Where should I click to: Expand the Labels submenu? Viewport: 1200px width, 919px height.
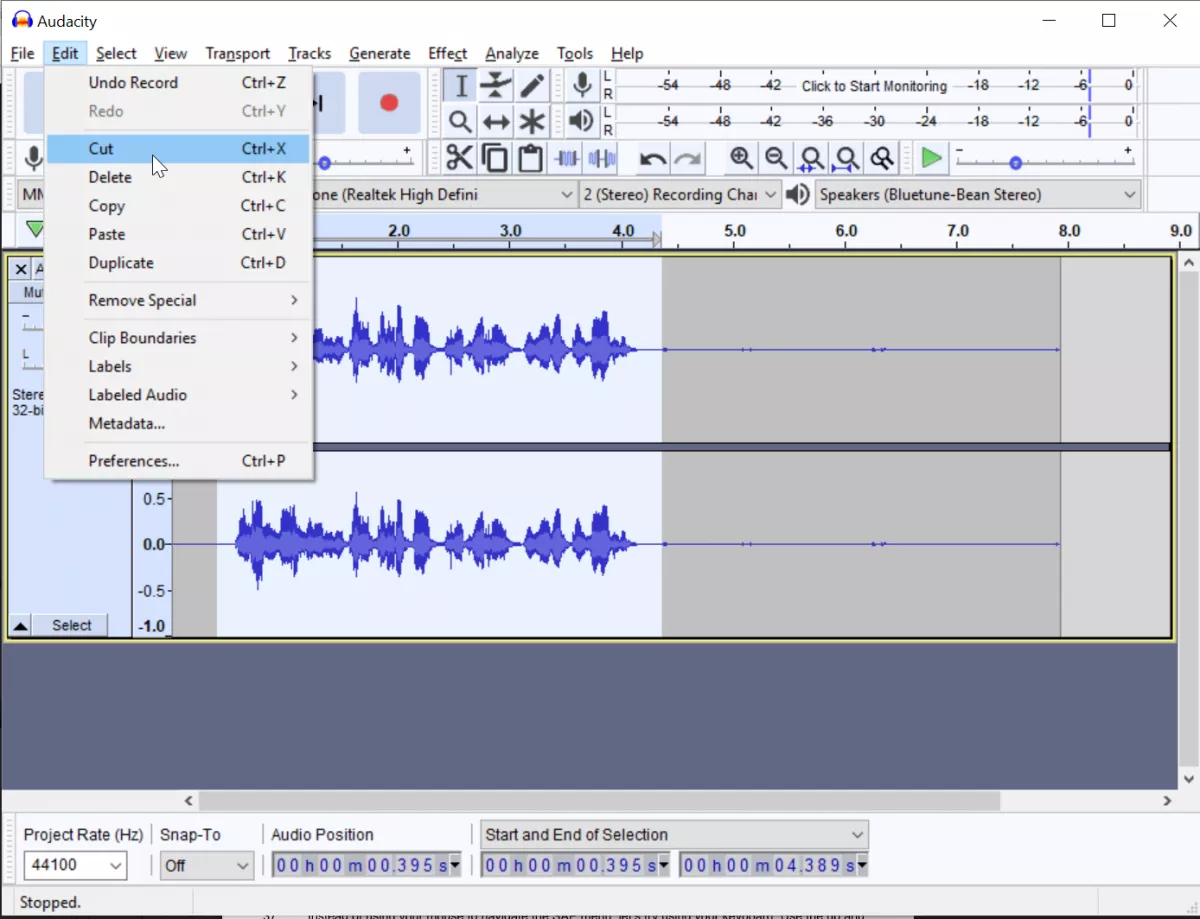(x=179, y=366)
